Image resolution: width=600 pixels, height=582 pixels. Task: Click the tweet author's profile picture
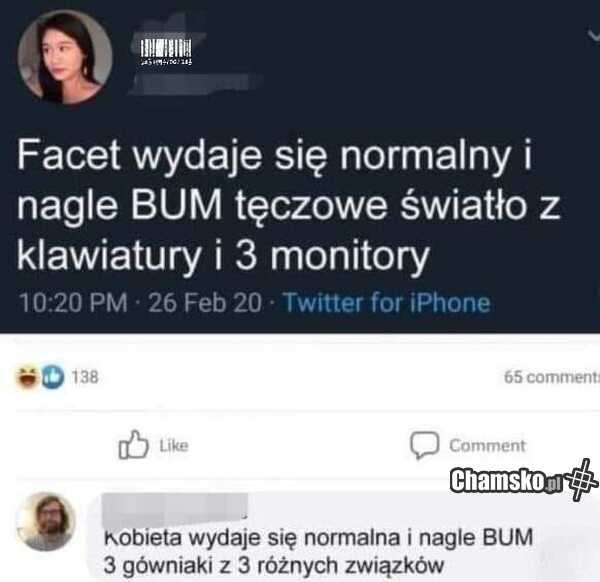[x=65, y=57]
